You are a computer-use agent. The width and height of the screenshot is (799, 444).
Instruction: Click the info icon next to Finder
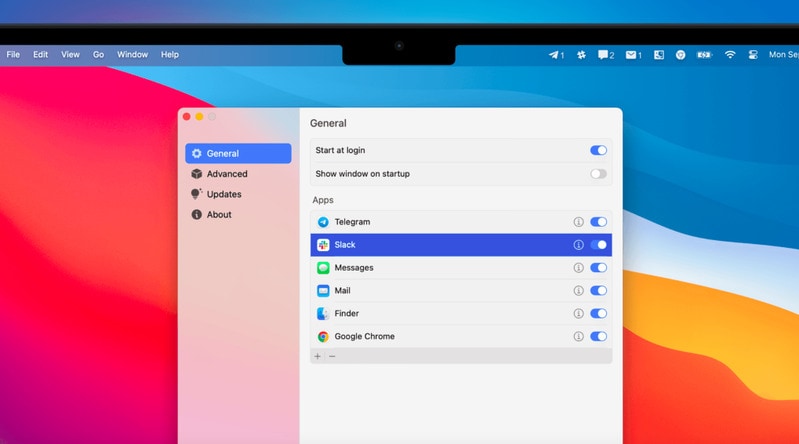coord(578,314)
